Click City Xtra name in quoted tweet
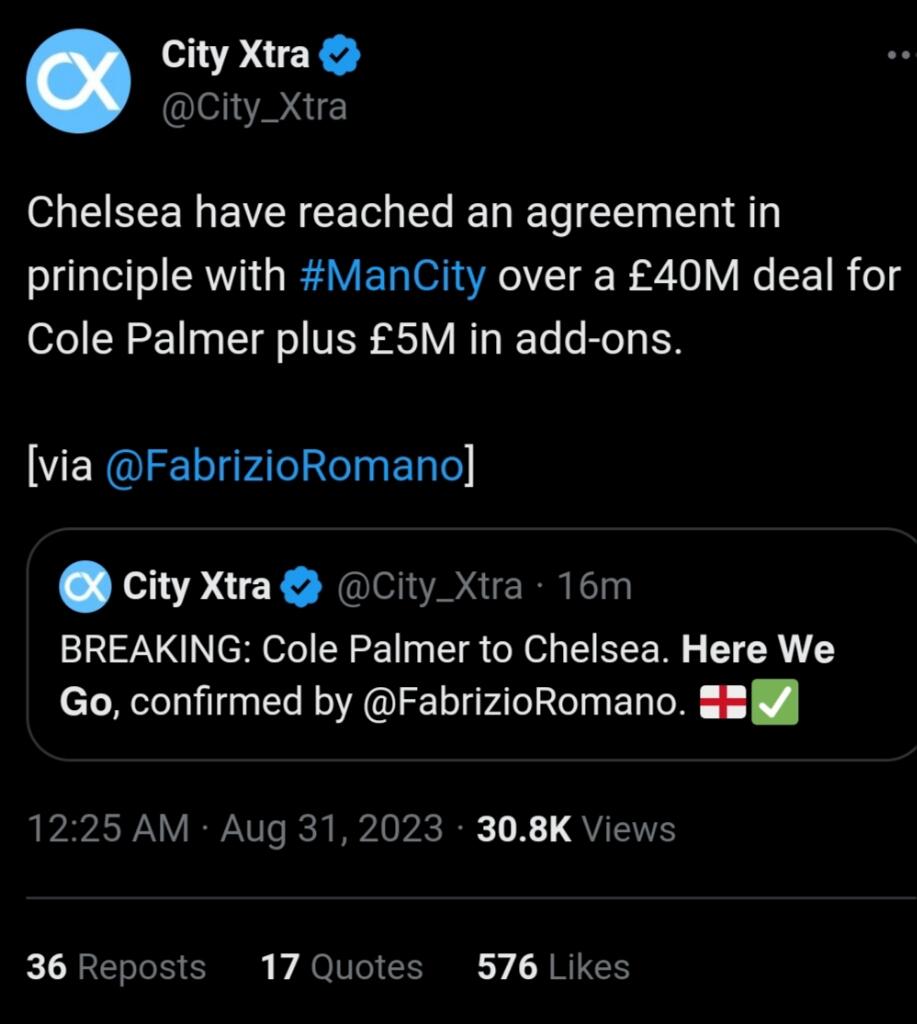The width and height of the screenshot is (917, 1024). tap(196, 587)
